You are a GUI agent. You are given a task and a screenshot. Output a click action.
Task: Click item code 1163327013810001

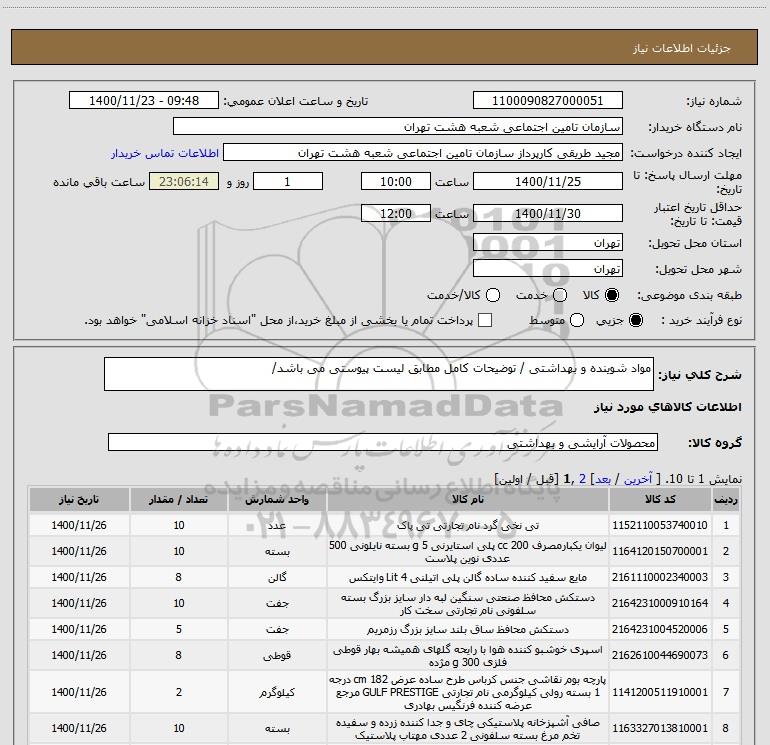point(660,728)
